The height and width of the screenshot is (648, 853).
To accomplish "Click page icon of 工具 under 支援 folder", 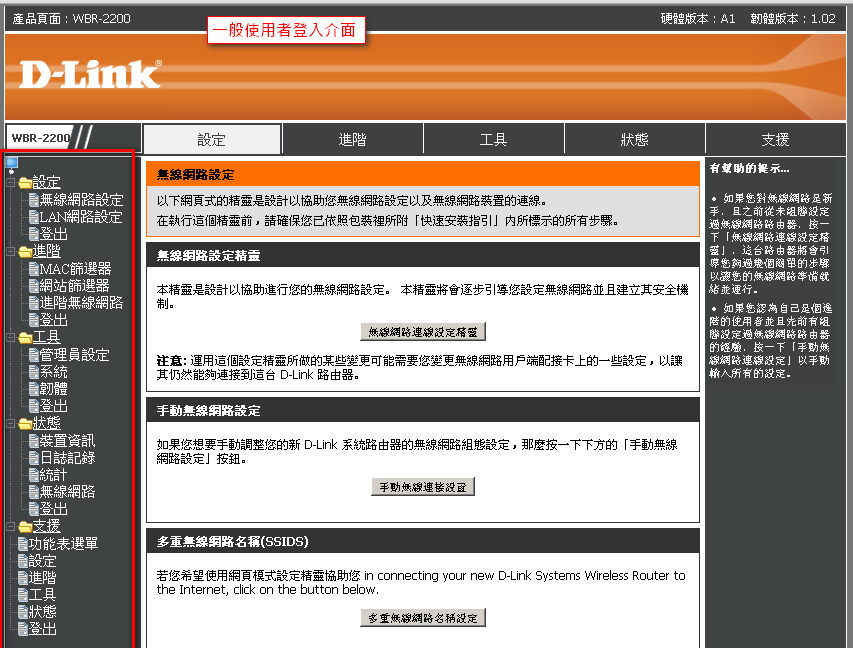I will click(x=23, y=595).
